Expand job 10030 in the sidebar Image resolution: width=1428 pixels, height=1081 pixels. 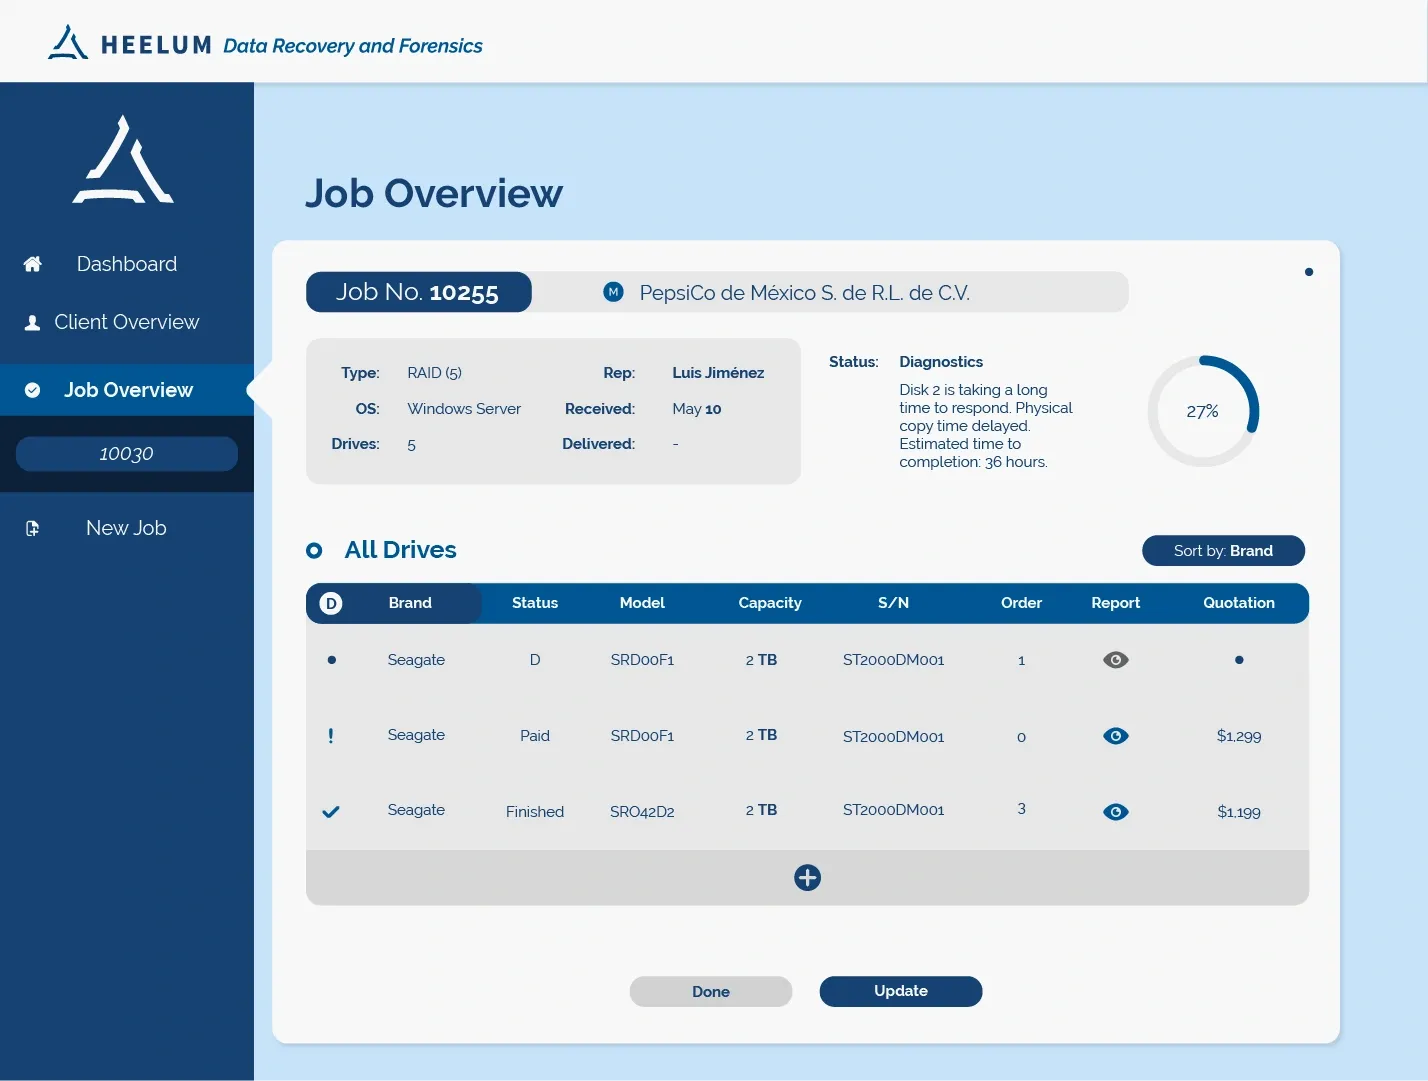pos(127,454)
